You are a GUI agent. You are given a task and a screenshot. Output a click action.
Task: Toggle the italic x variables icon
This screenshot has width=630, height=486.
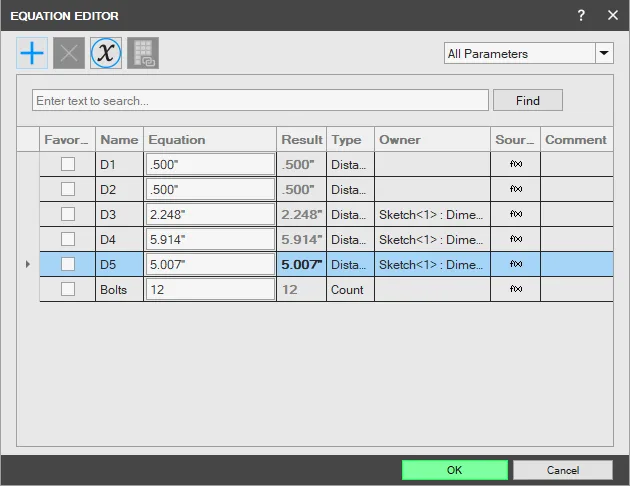pos(106,53)
